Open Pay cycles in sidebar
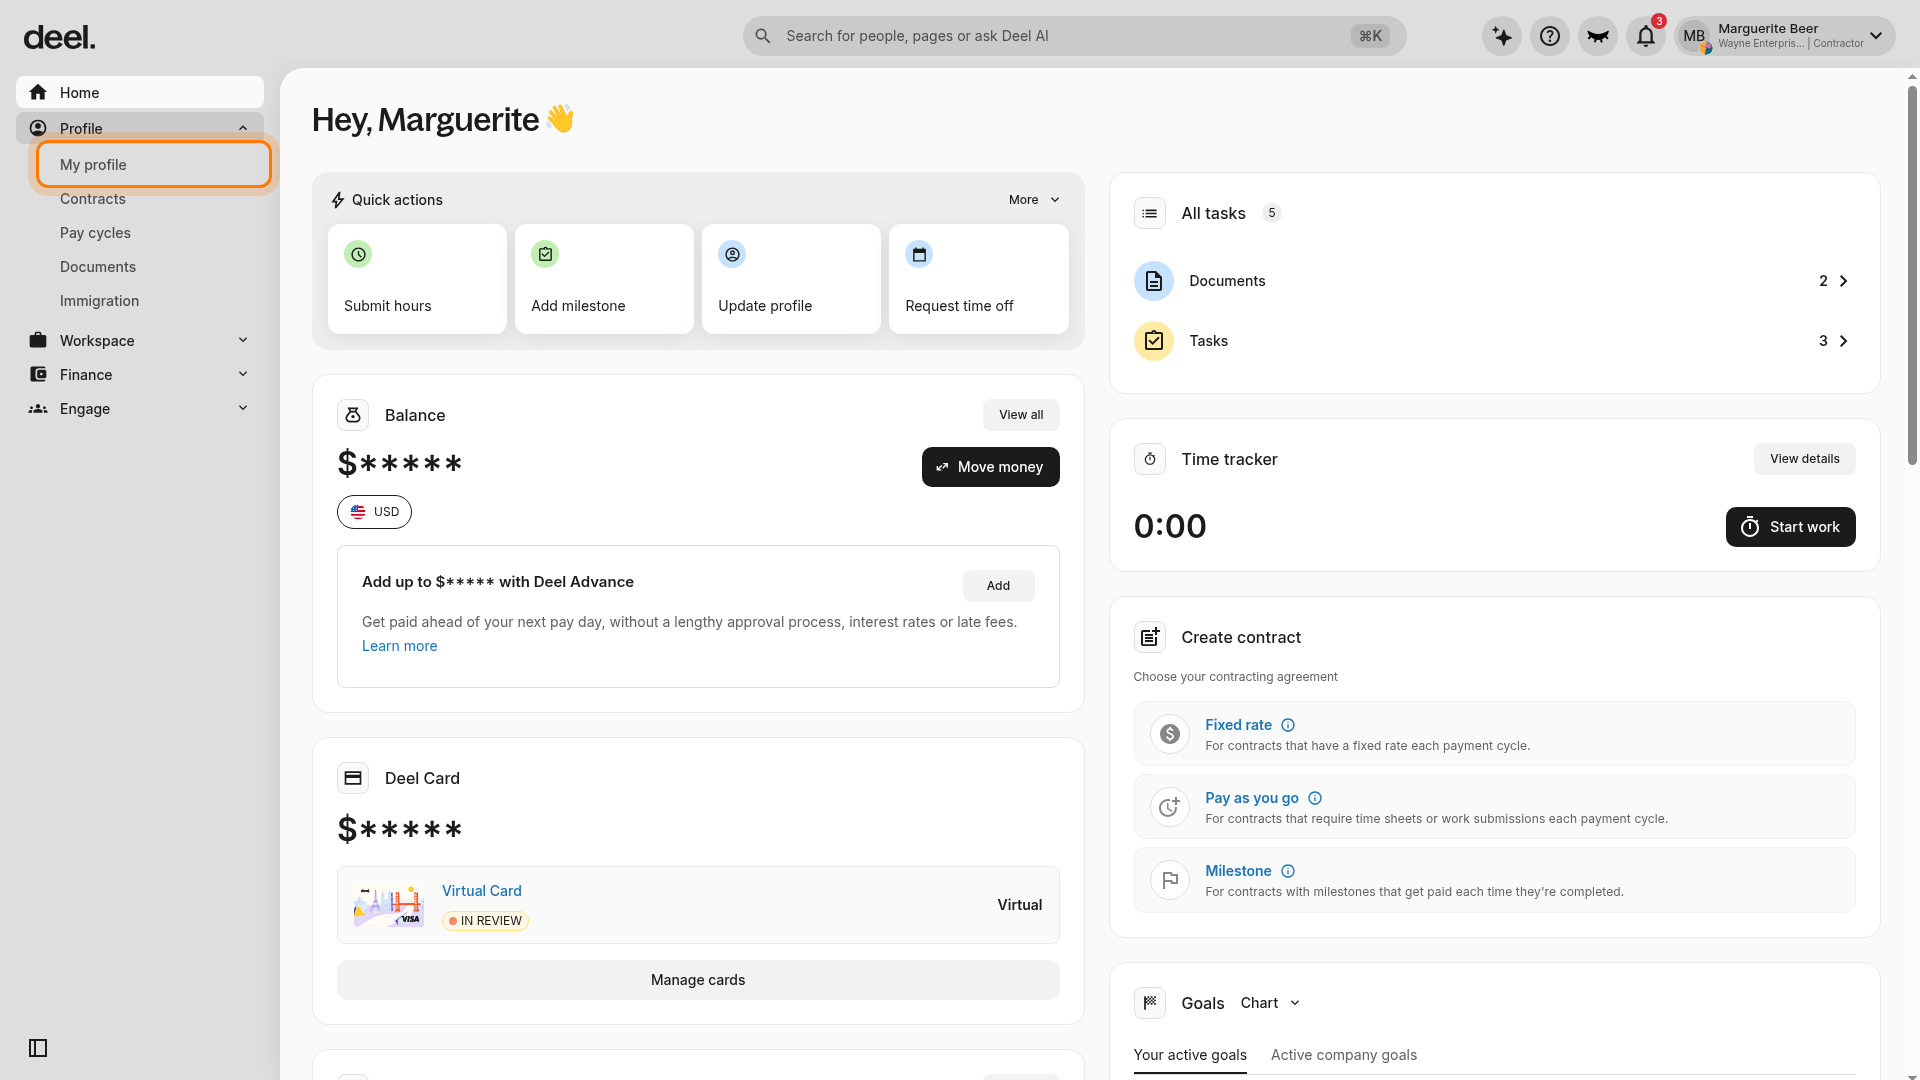 click(95, 233)
